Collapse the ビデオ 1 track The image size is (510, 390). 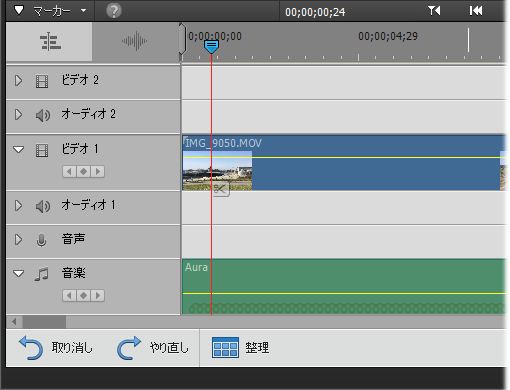point(18,149)
